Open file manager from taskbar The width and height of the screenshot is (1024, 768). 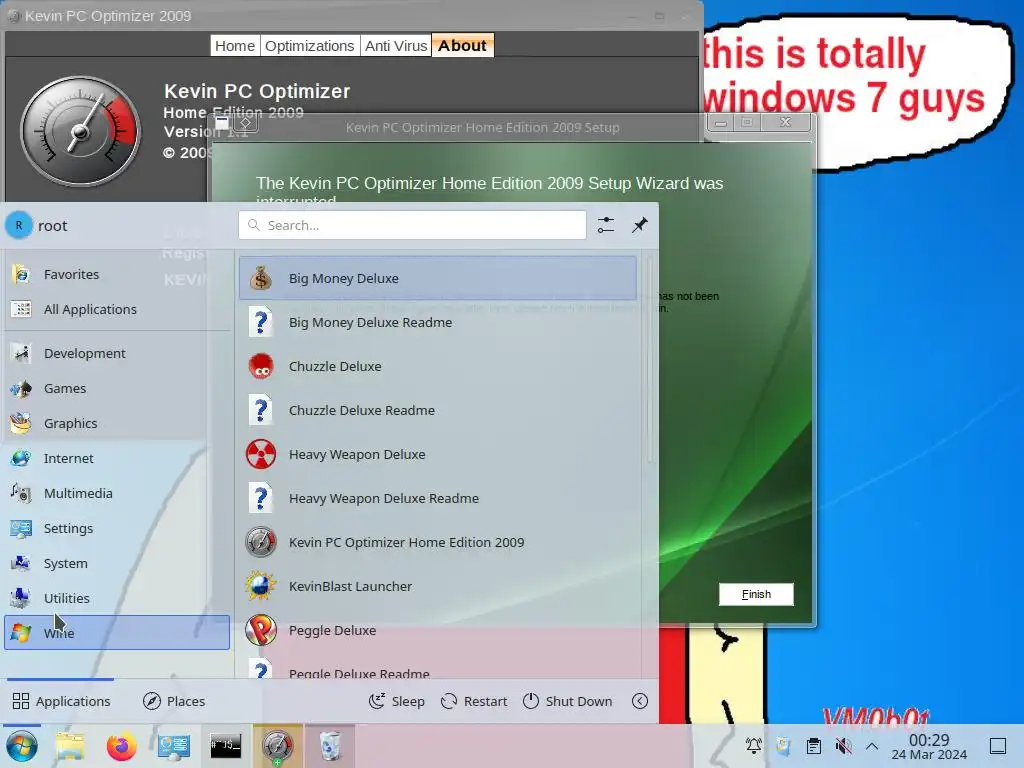[x=70, y=746]
